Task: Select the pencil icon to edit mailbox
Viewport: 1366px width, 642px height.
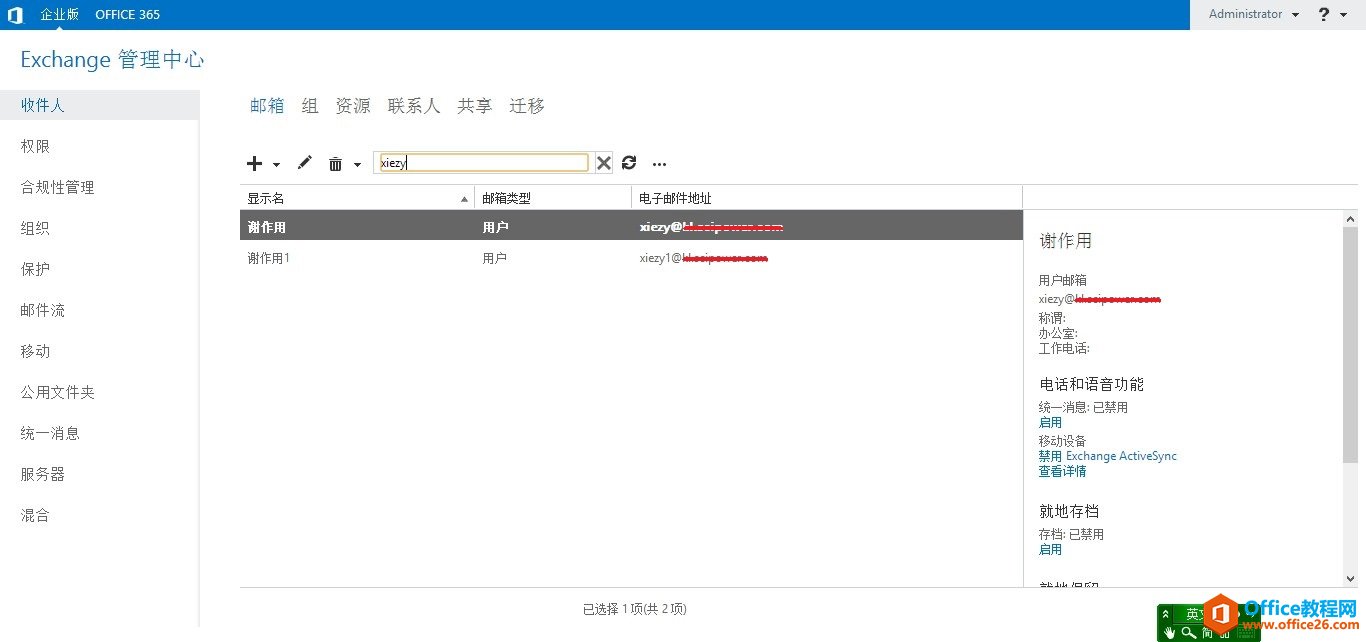Action: pos(305,163)
